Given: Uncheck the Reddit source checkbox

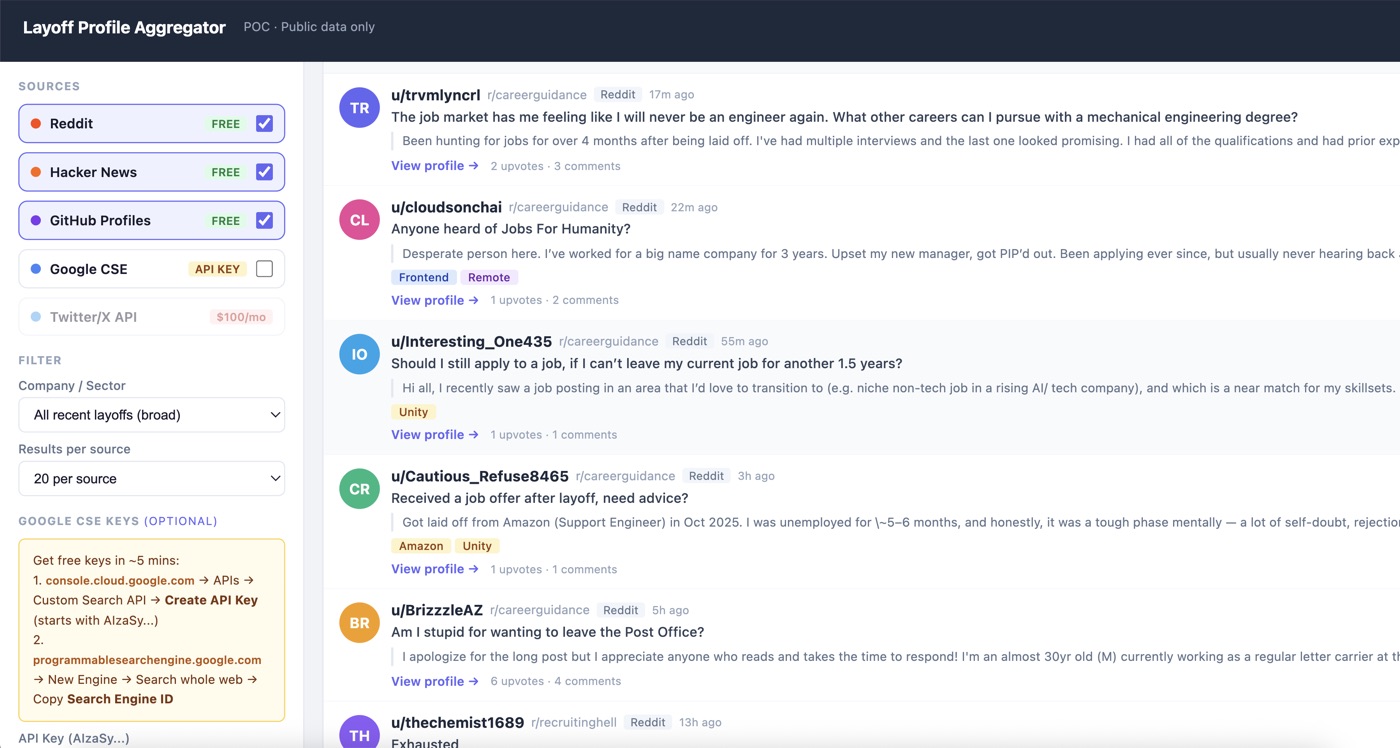Looking at the screenshot, I should point(264,124).
